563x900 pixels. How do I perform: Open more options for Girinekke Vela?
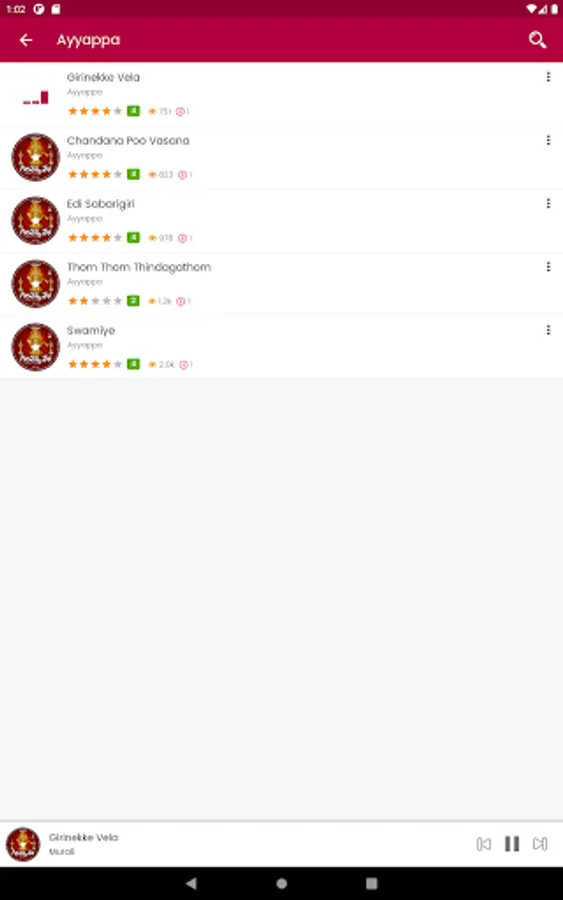click(x=548, y=77)
